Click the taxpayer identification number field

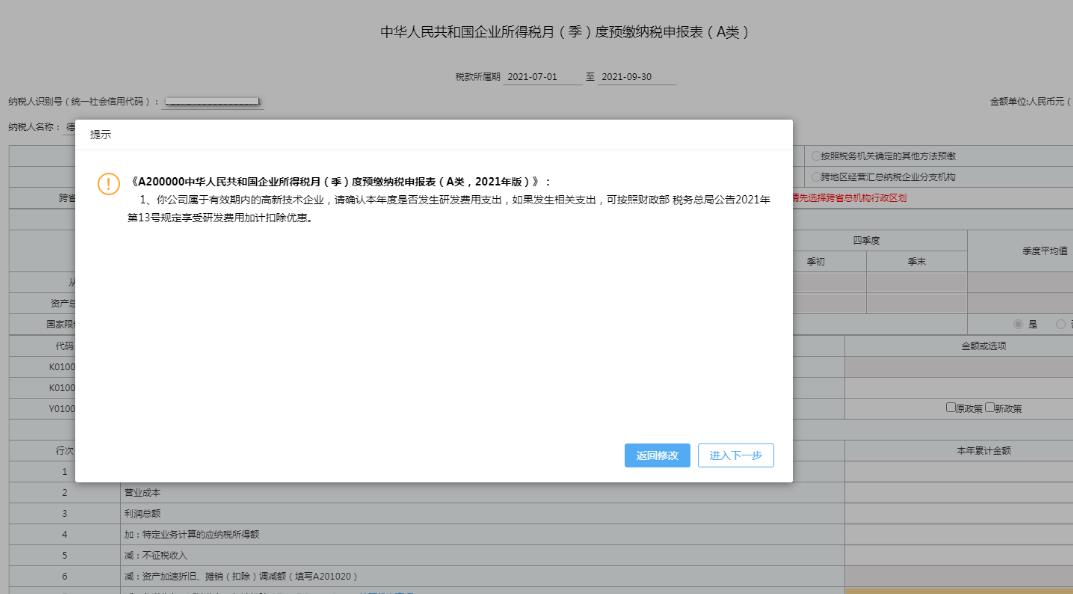point(213,101)
